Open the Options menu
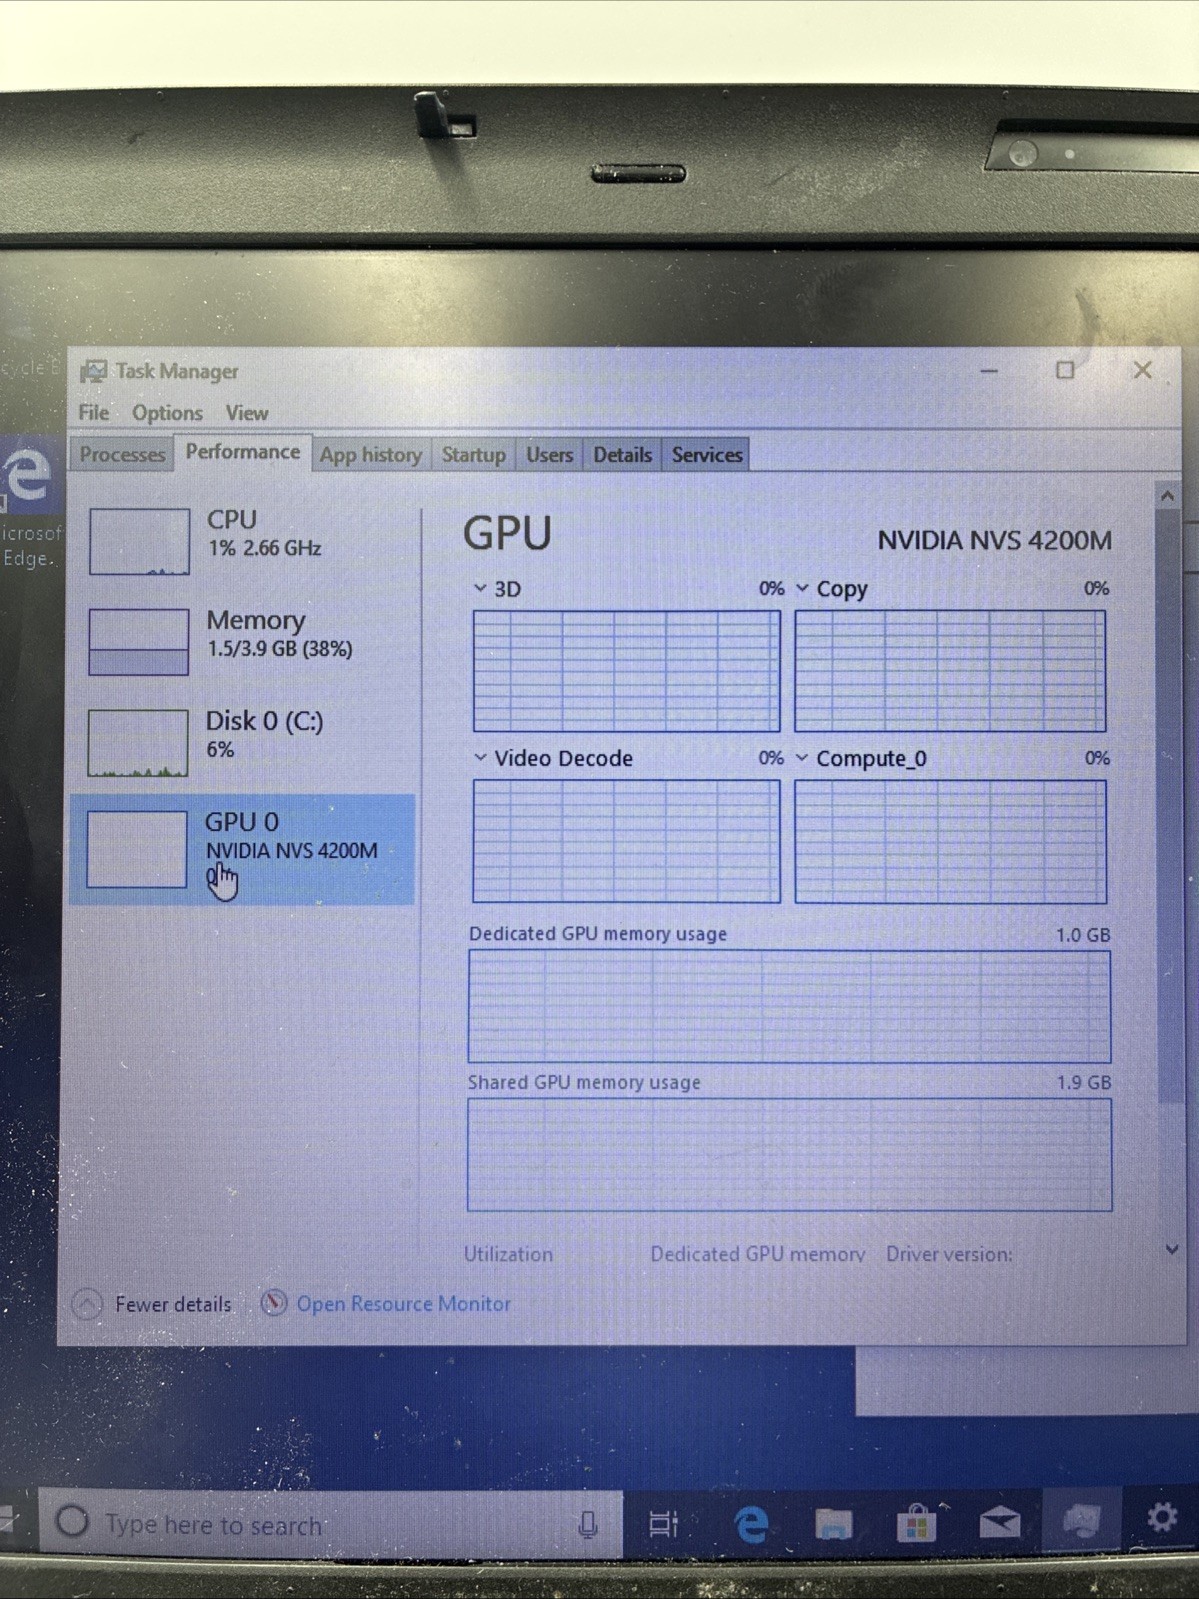1199x1599 pixels. coord(167,412)
